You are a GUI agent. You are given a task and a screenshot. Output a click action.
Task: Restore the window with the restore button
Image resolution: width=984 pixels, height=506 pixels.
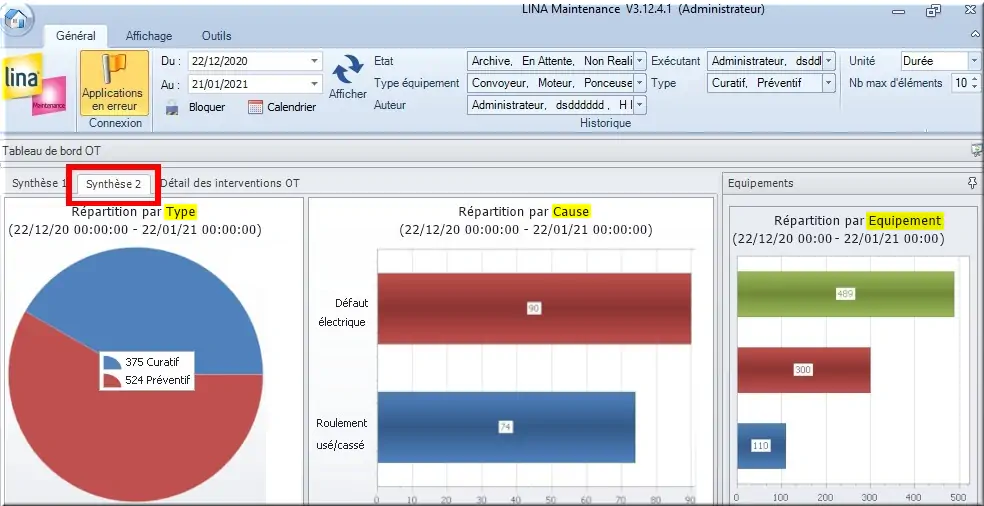tap(933, 11)
